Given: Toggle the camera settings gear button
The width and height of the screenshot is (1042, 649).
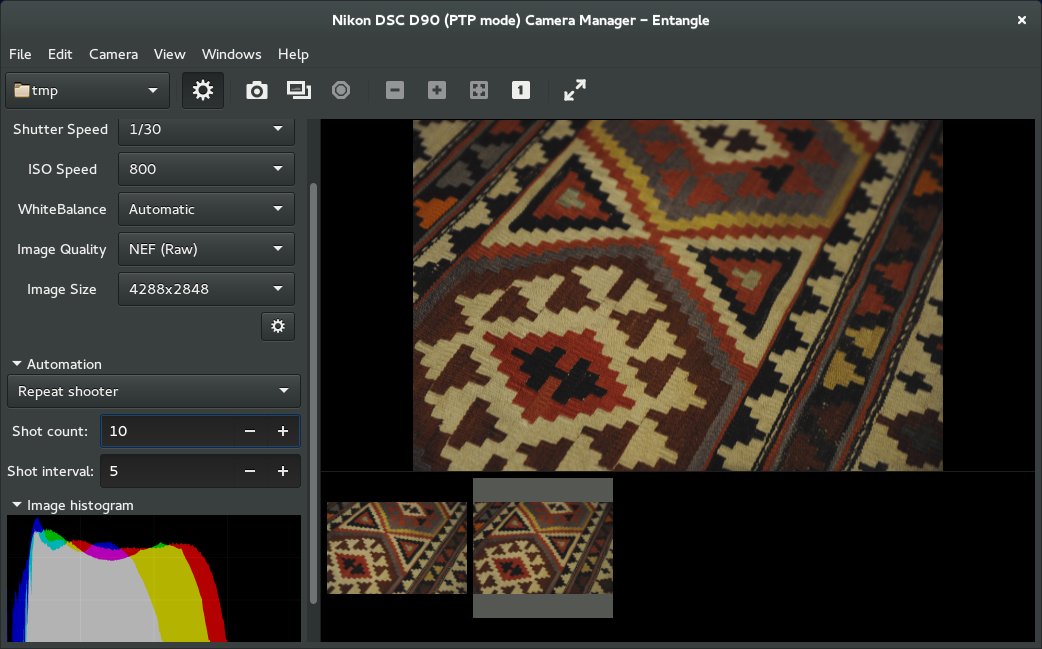Looking at the screenshot, I should click(x=203, y=90).
